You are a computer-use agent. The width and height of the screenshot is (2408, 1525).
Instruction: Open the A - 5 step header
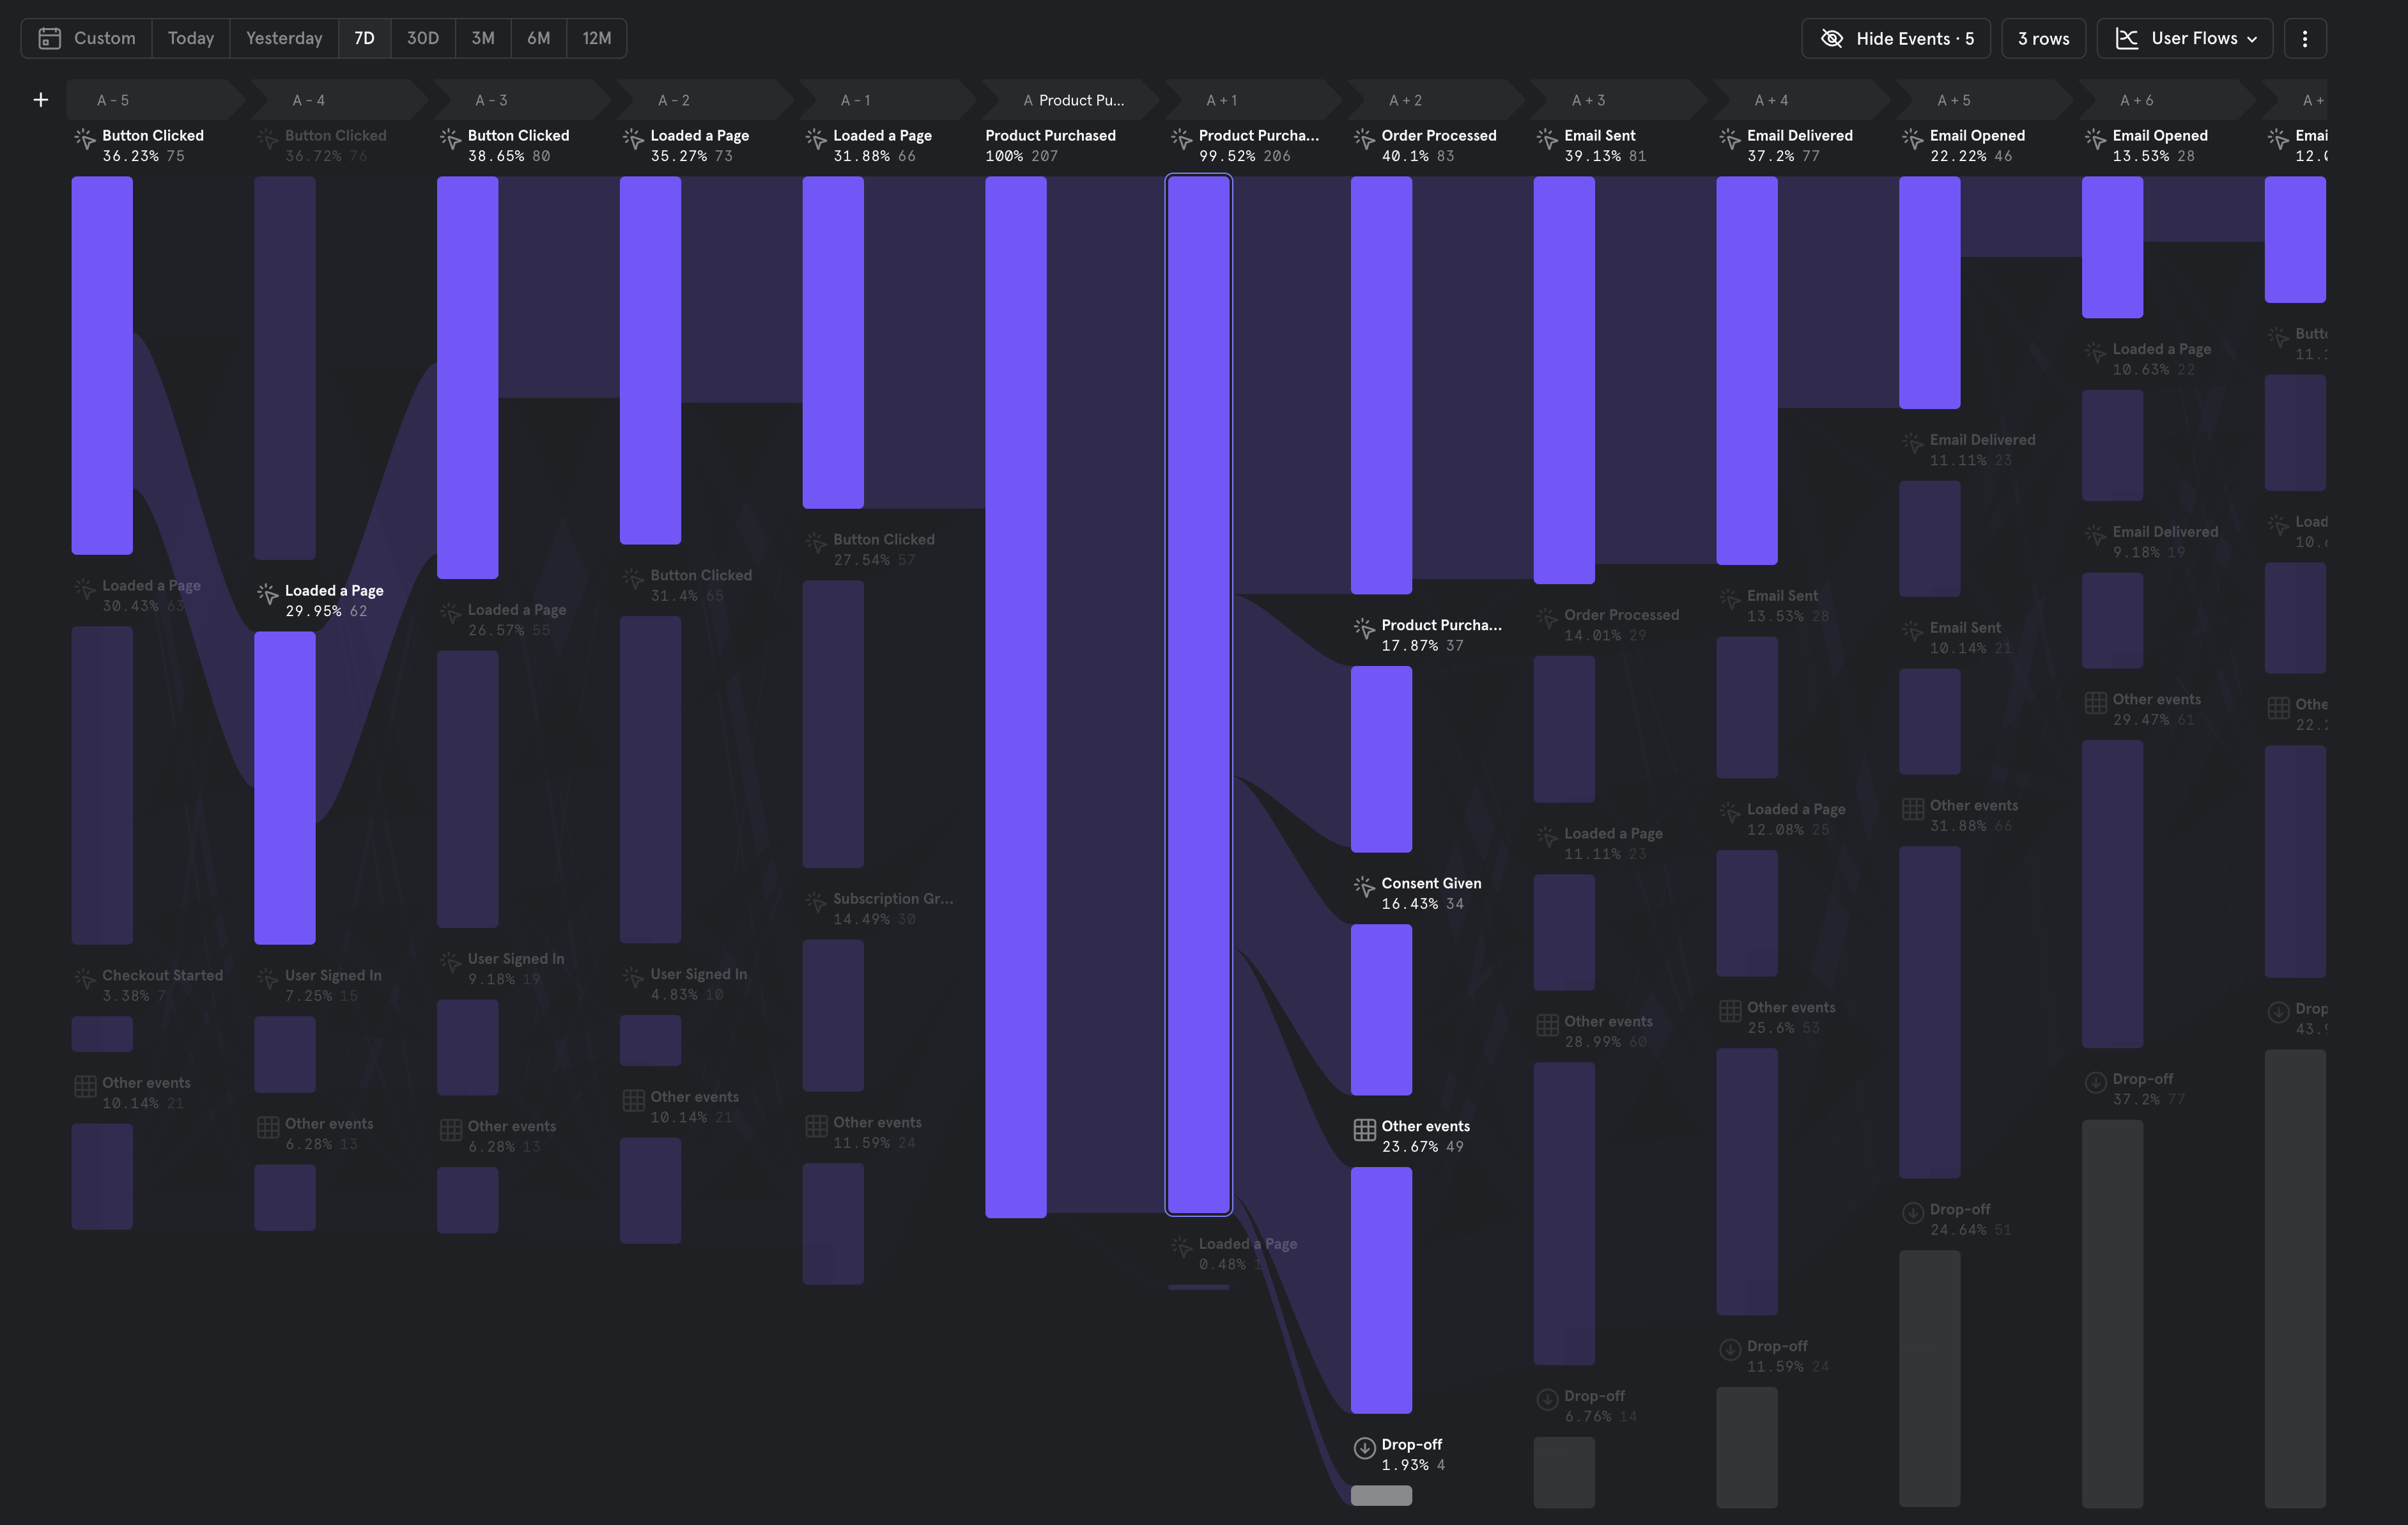point(155,100)
